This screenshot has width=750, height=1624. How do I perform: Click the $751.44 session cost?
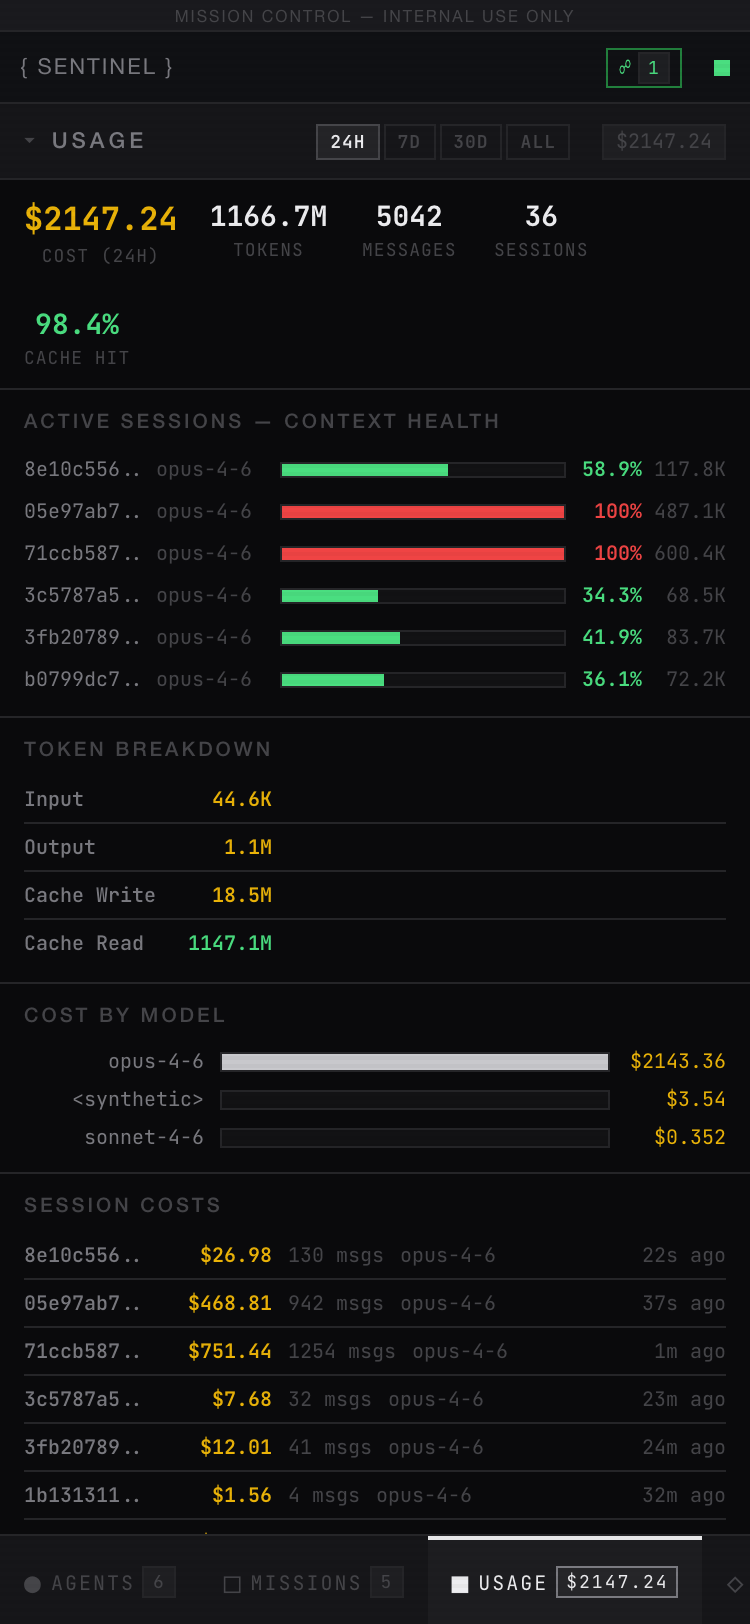point(230,1352)
